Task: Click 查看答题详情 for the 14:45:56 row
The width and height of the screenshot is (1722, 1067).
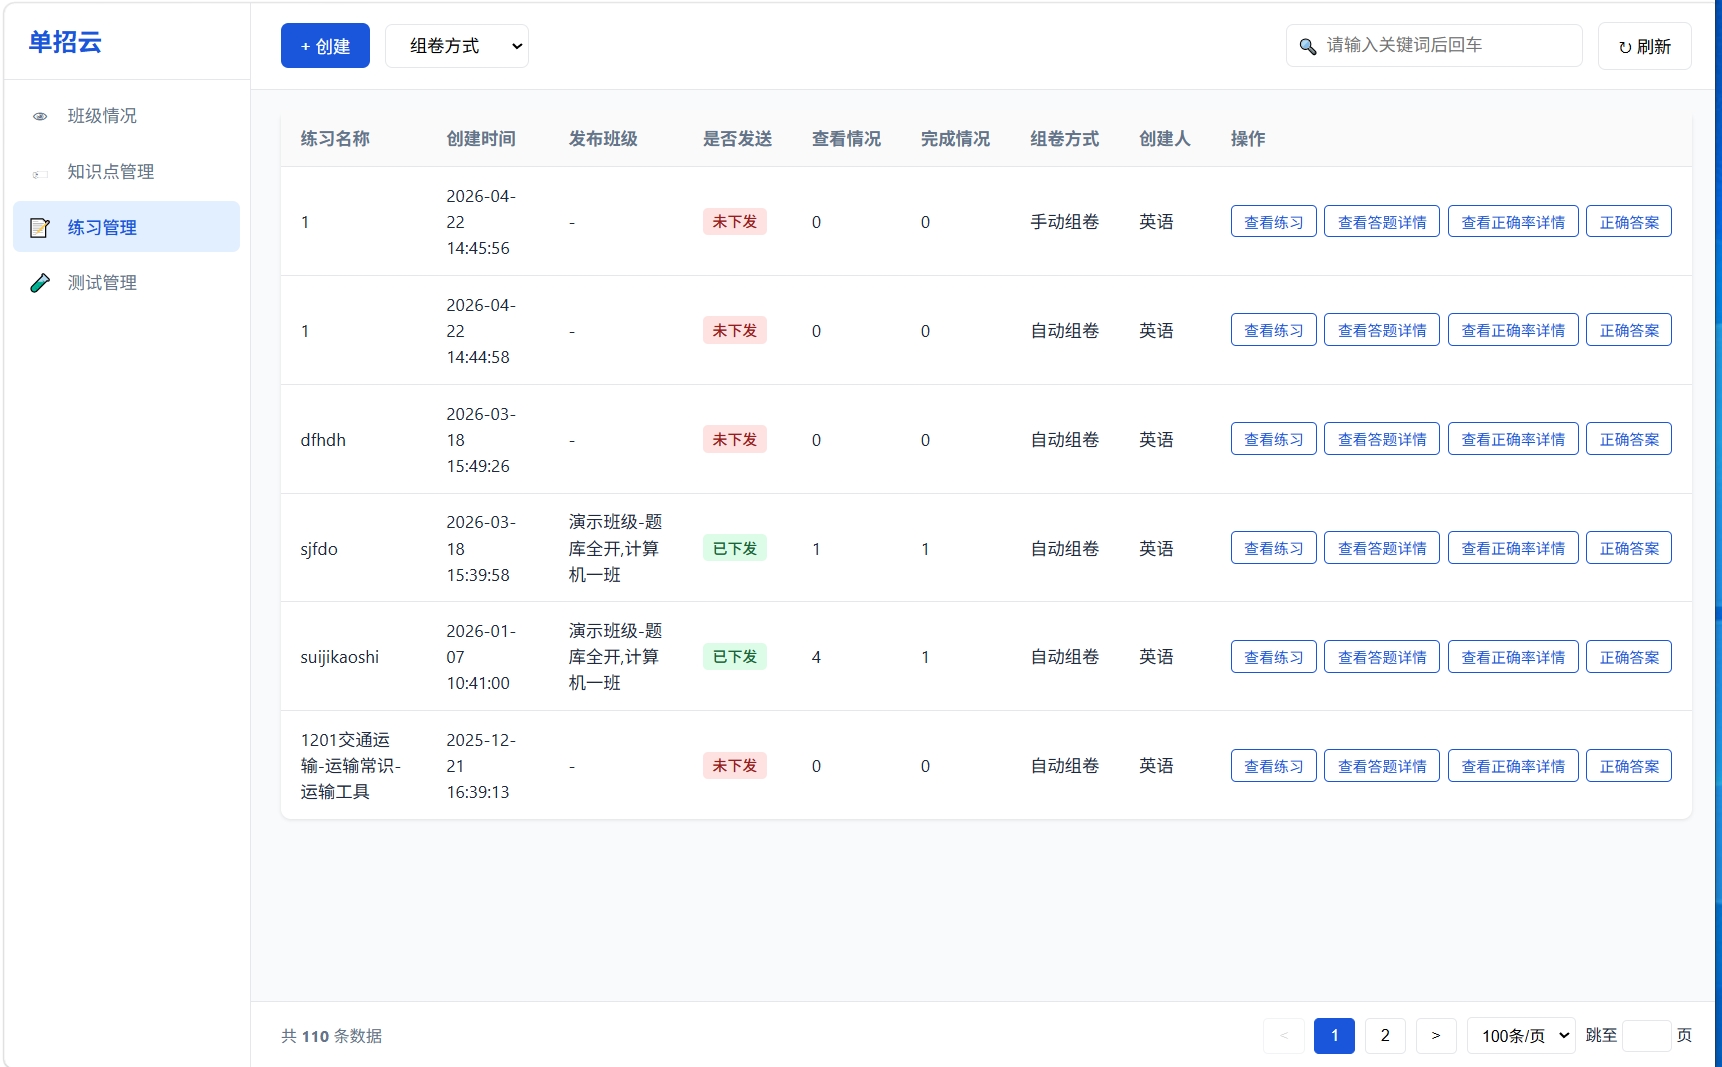Action: pos(1382,222)
